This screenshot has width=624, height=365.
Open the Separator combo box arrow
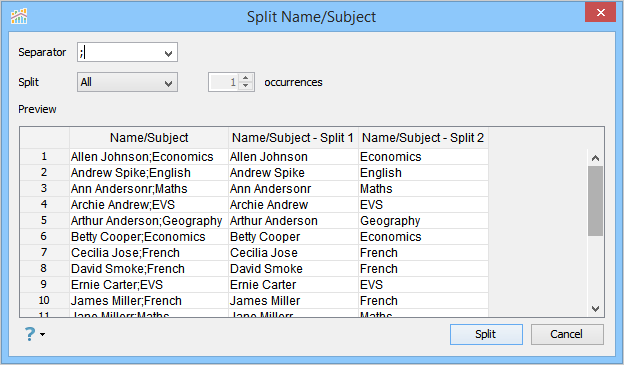click(x=168, y=53)
